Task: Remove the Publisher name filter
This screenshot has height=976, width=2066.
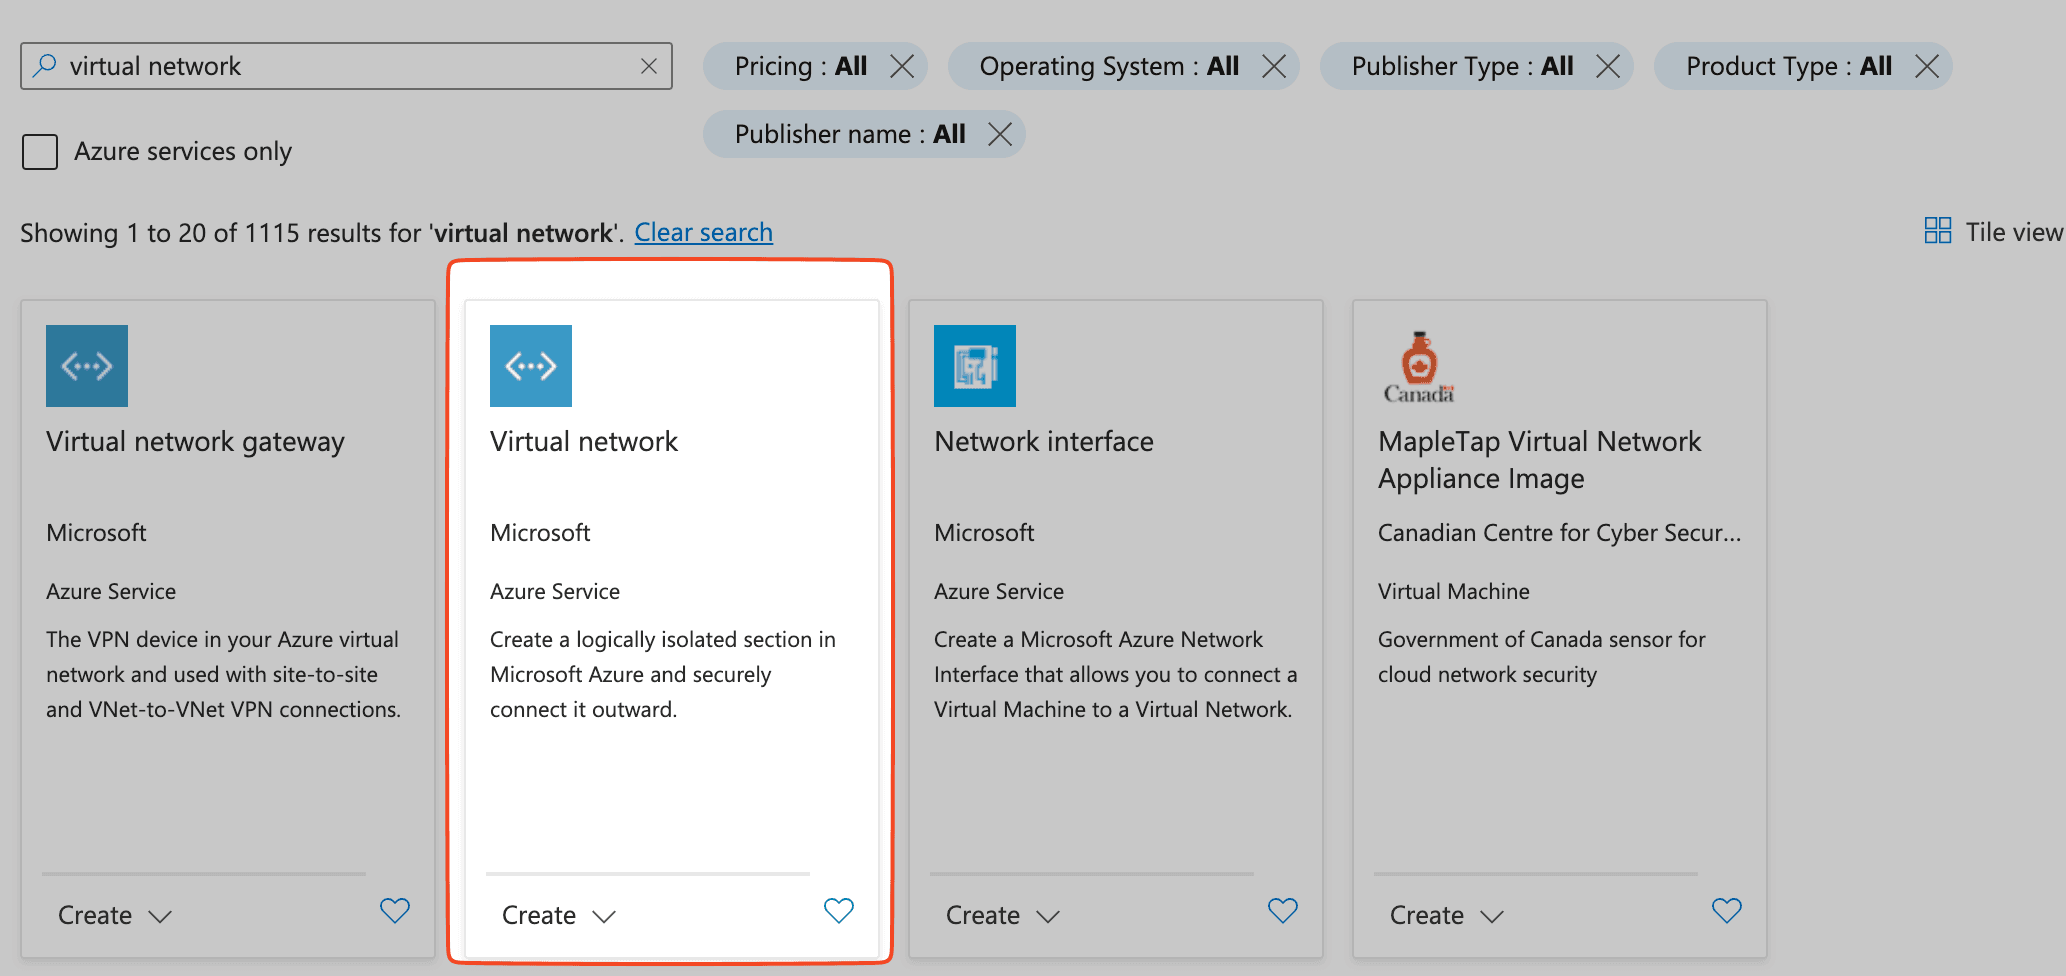Action: pos(1000,134)
